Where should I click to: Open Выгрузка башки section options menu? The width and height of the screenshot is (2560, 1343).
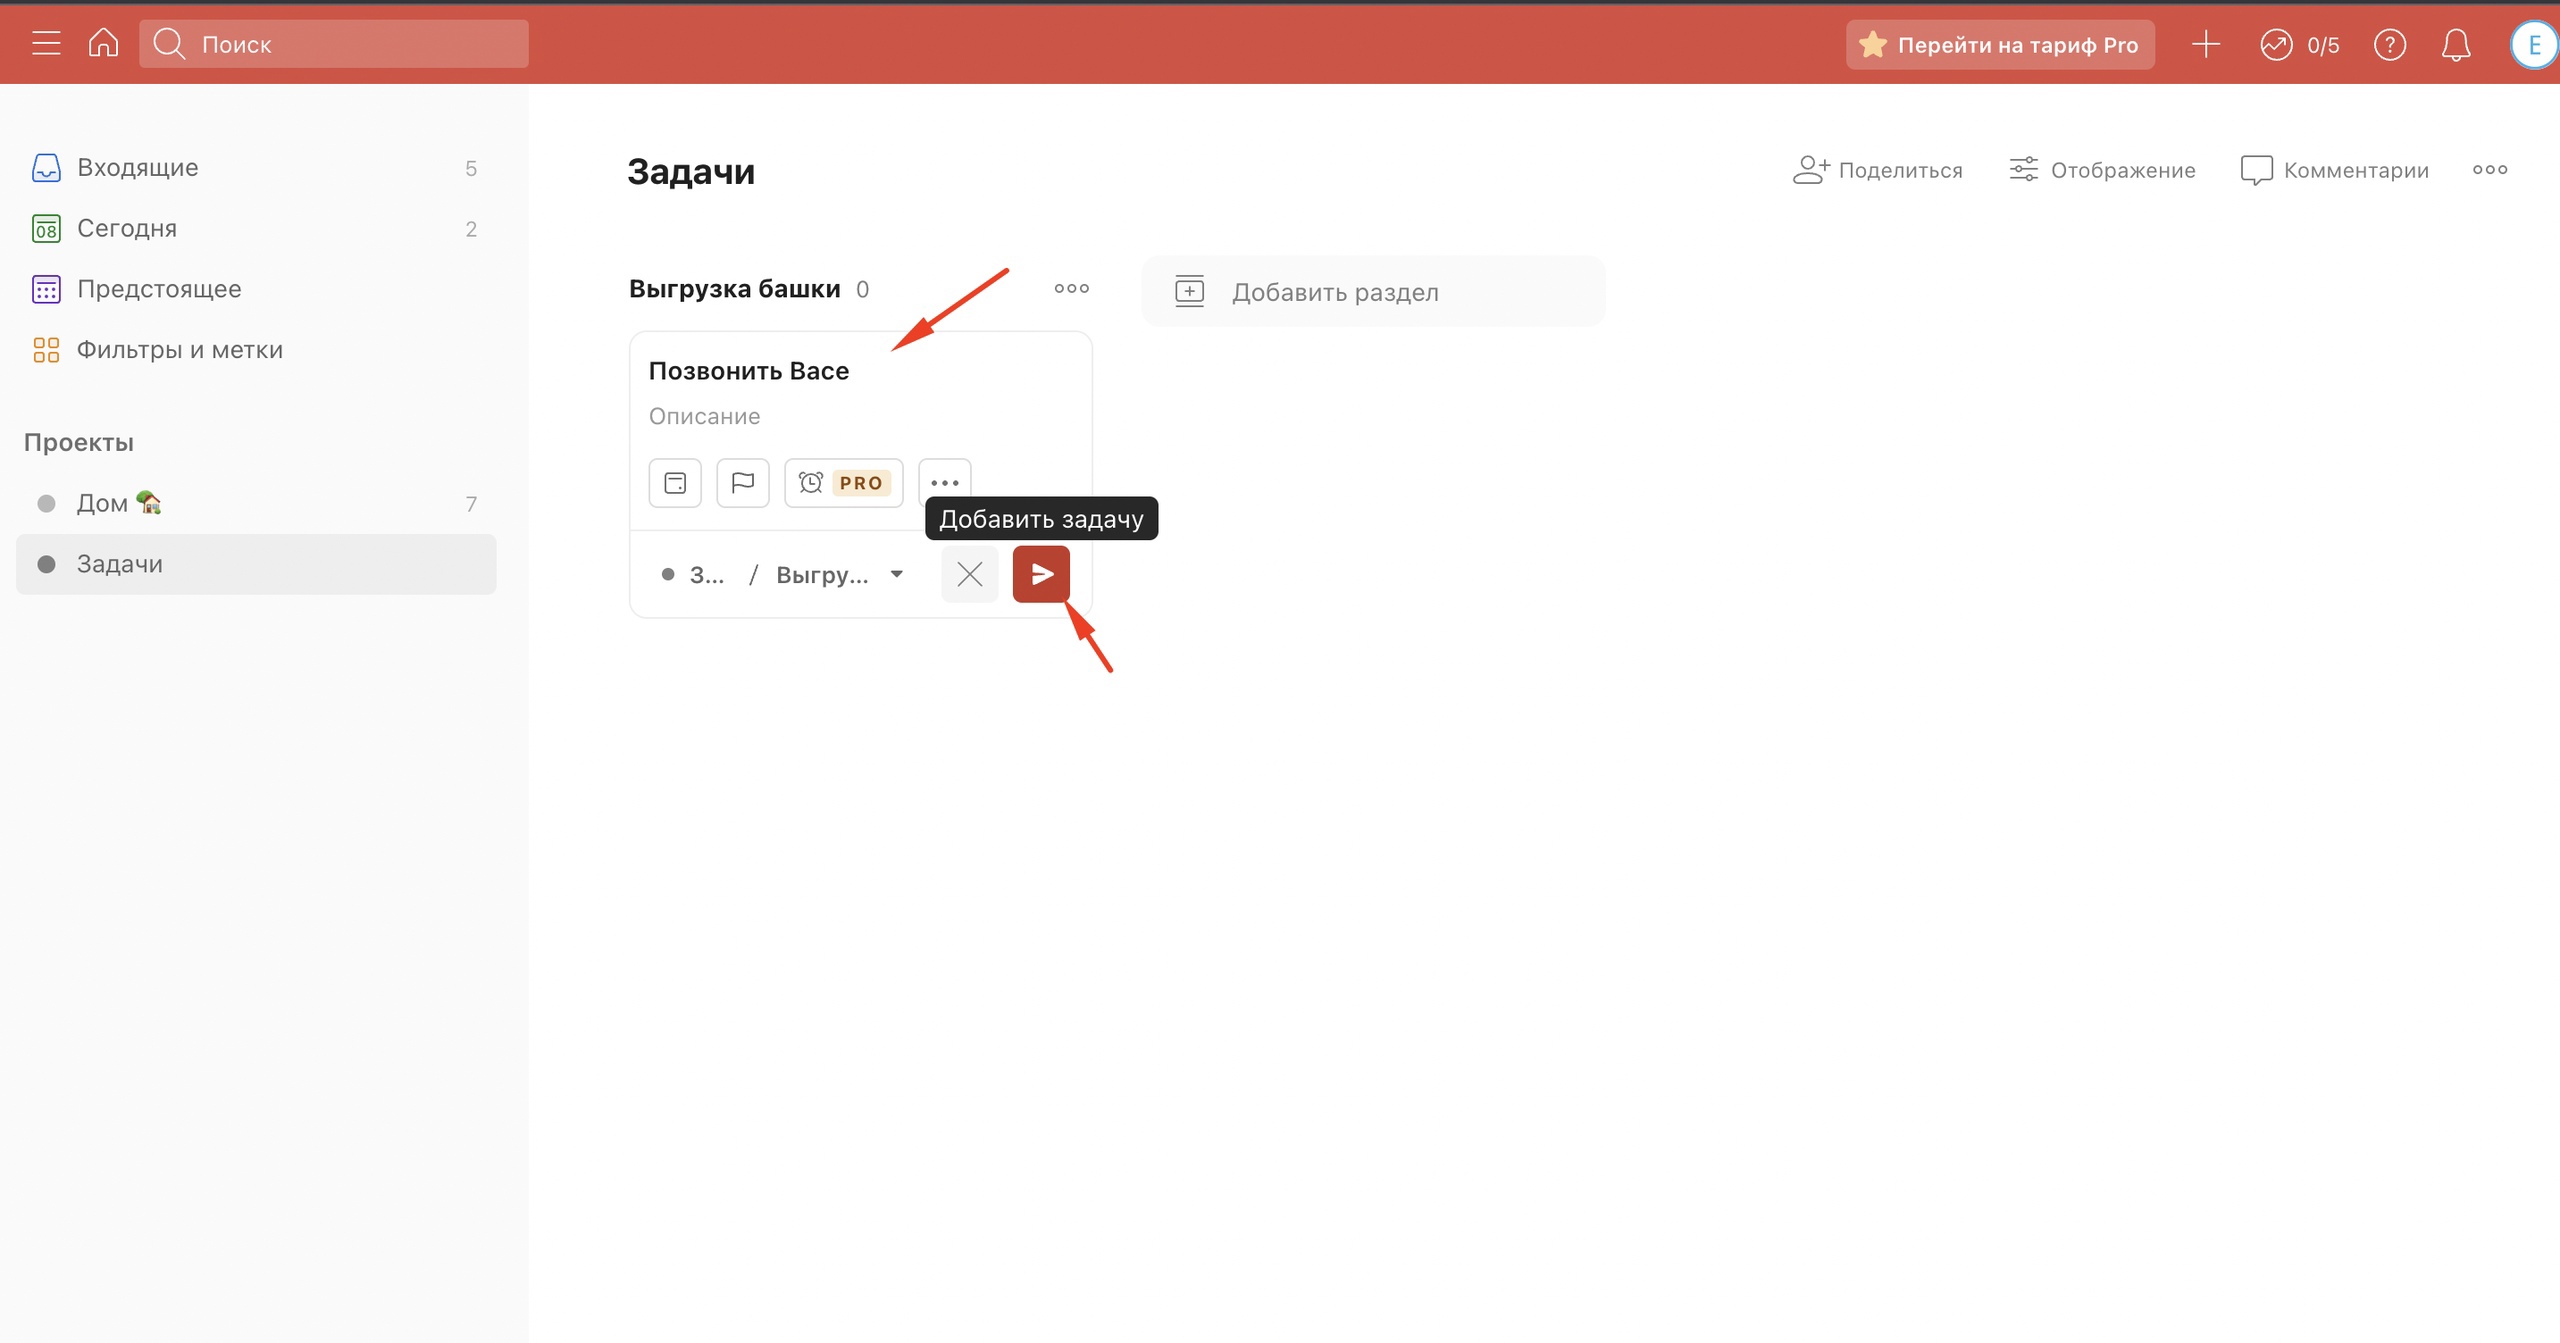click(1072, 288)
